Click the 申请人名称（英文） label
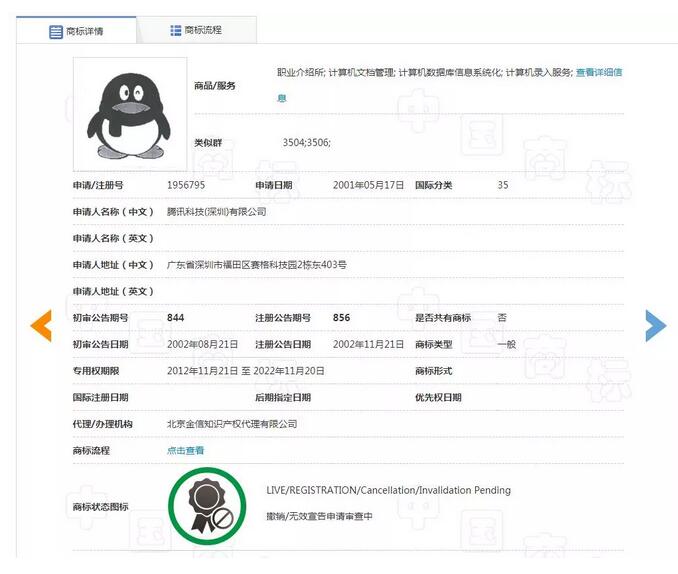The image size is (678, 574). pyautogui.click(x=113, y=238)
